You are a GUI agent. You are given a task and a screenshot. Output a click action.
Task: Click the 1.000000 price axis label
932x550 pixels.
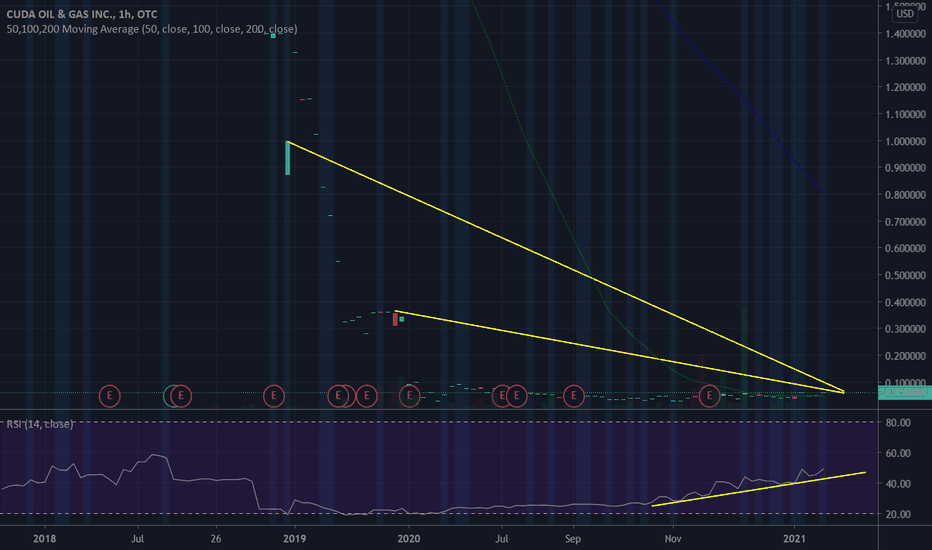coord(905,142)
